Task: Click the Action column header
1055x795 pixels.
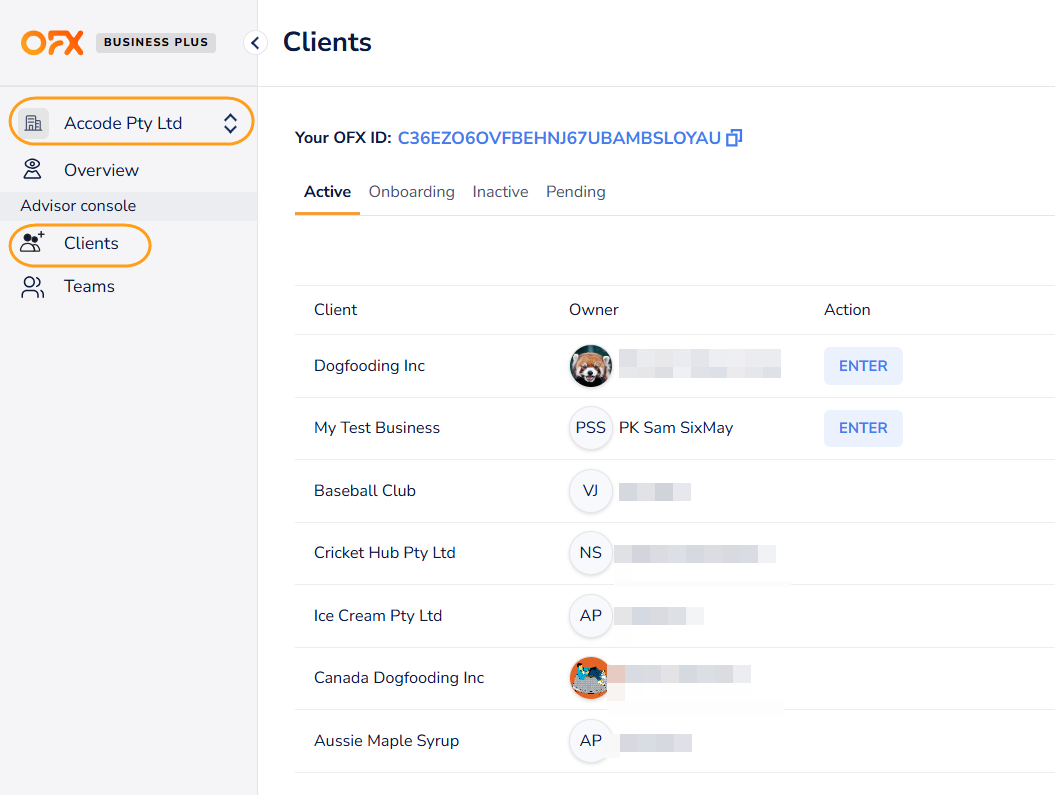Action: 847,310
